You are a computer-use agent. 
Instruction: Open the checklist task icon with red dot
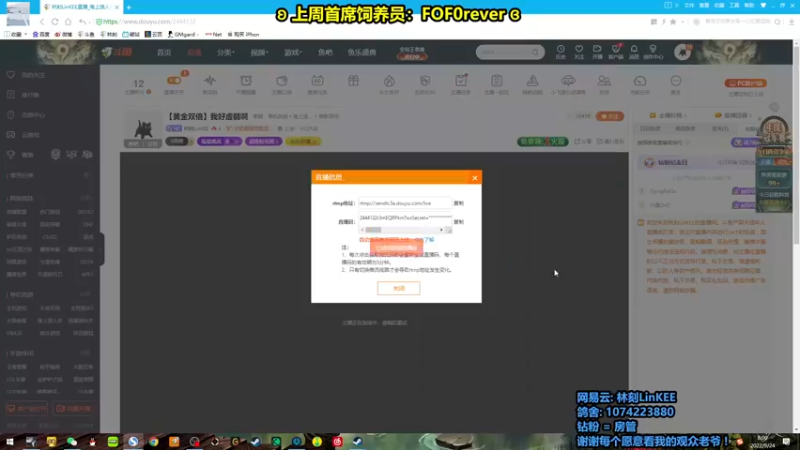[461, 81]
